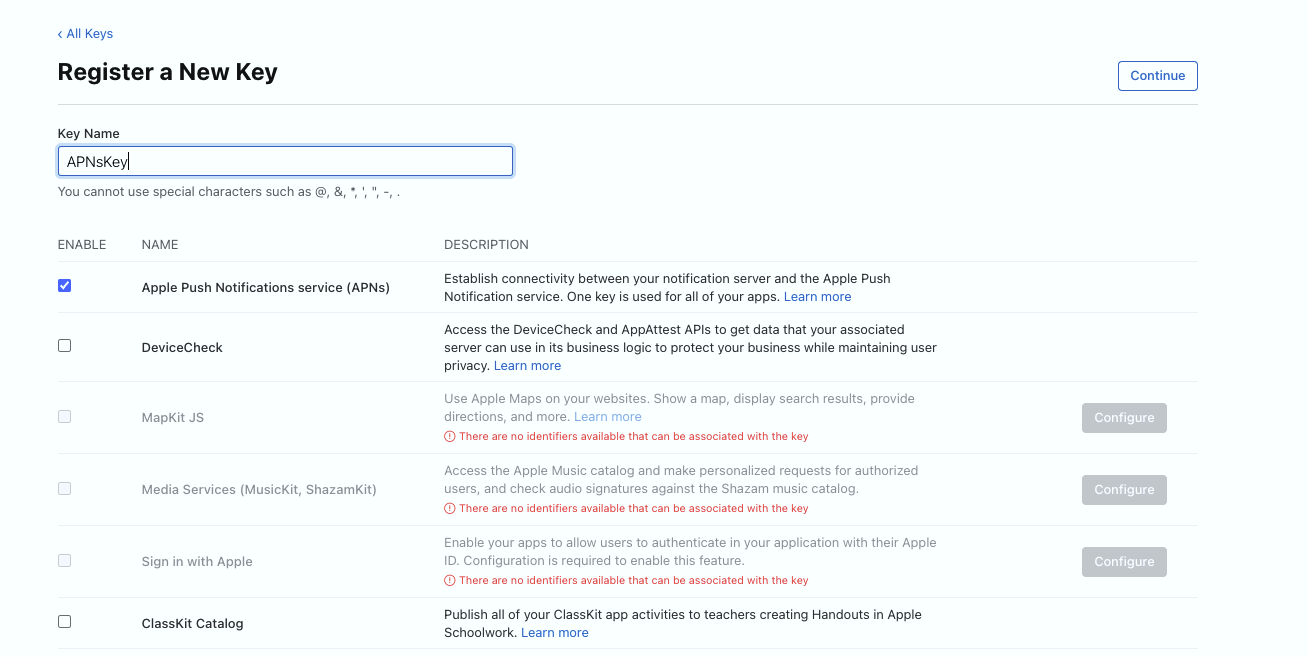Click the Sign in with Apple name text
1308x657 pixels.
coord(197,562)
